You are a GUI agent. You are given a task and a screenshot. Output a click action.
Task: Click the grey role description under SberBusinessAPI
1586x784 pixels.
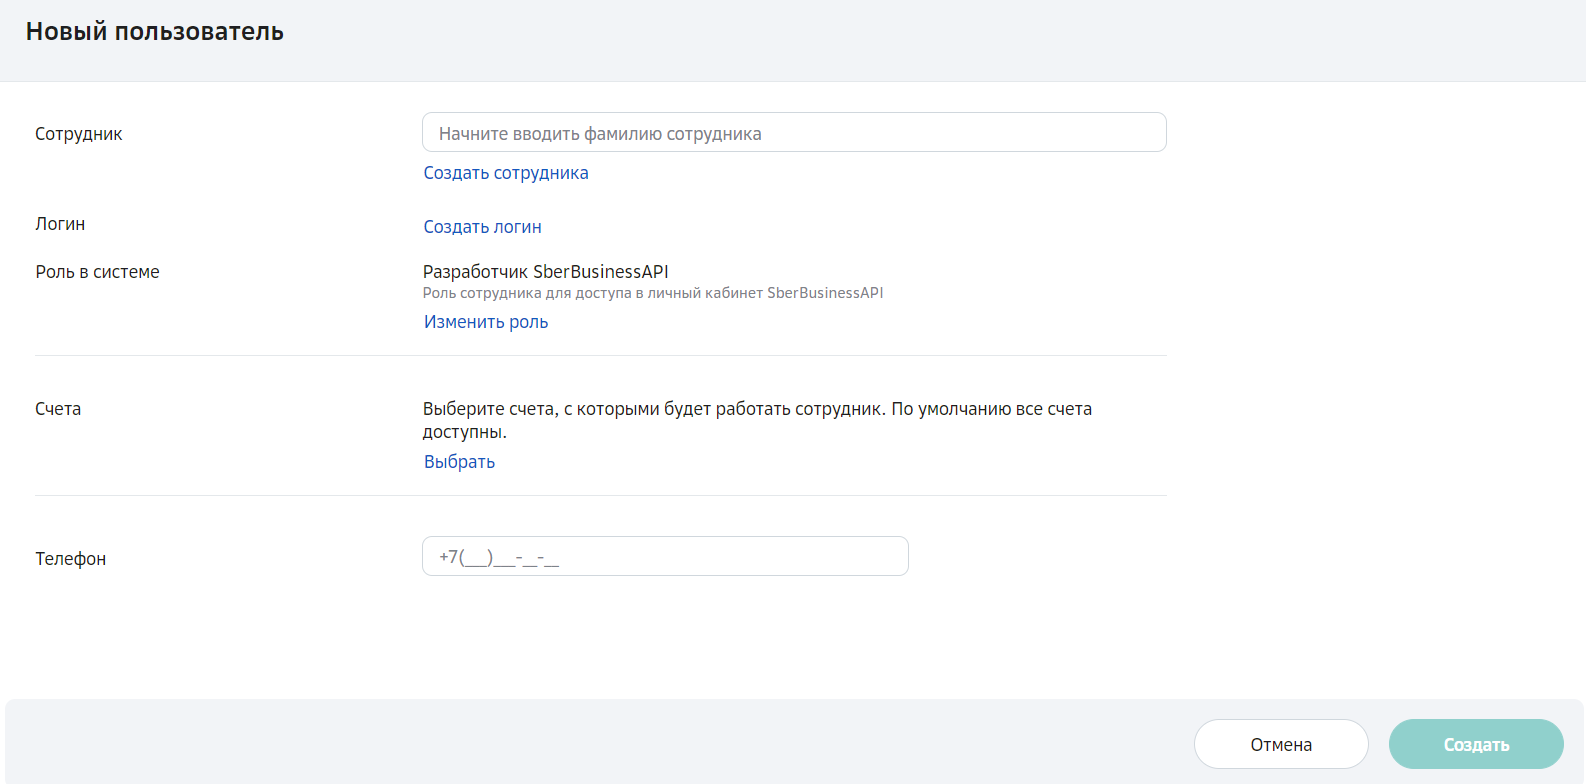(x=653, y=293)
